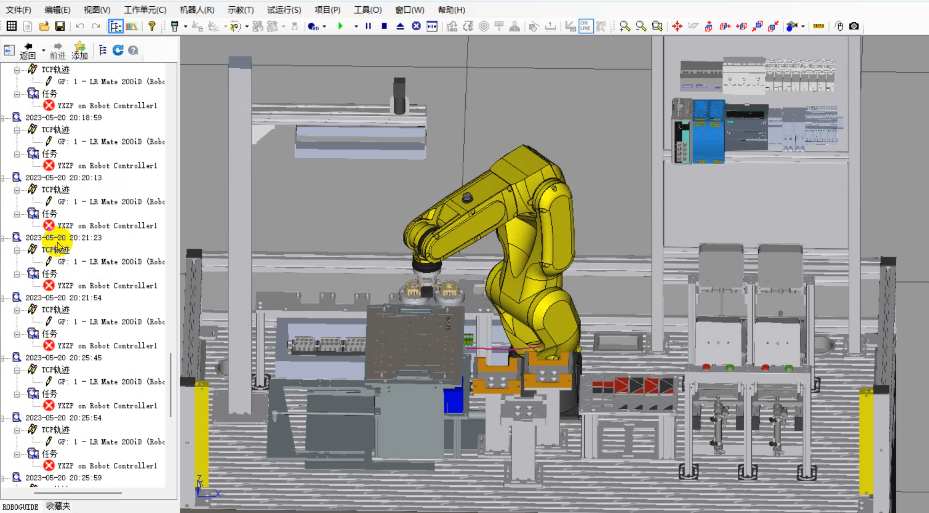The height and width of the screenshot is (513, 929).
Task: Open the 返回 back history dropdown arrow
Action: pyautogui.click(x=43, y=50)
